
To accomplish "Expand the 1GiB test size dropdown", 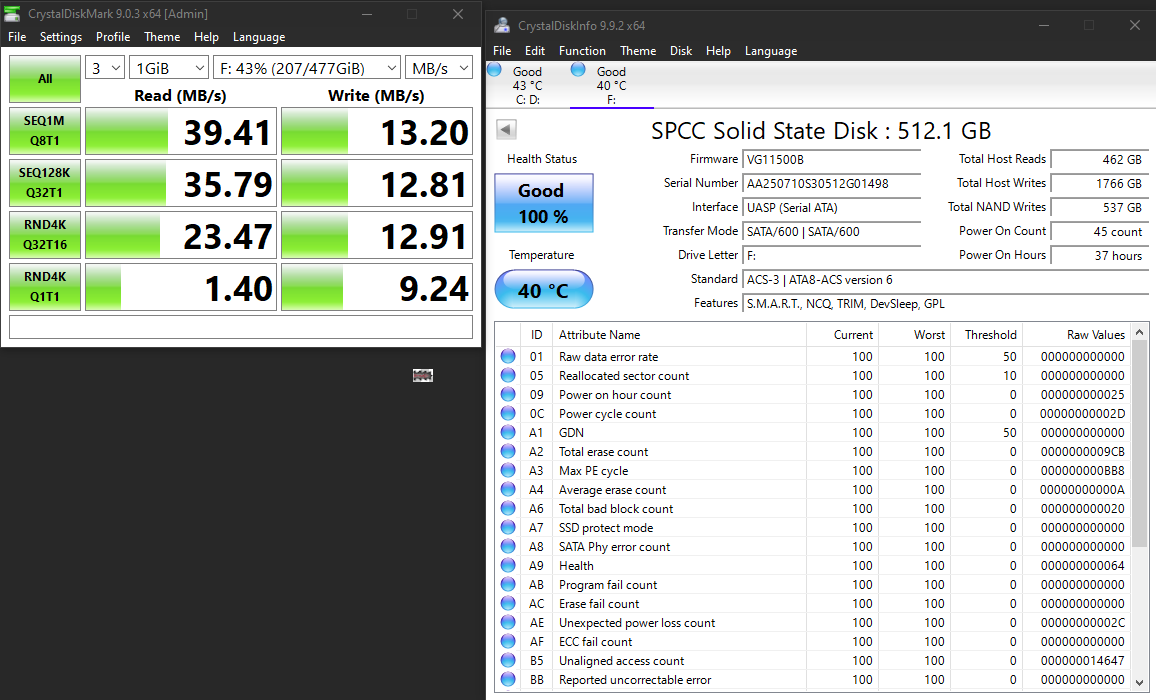I will click(x=169, y=68).
